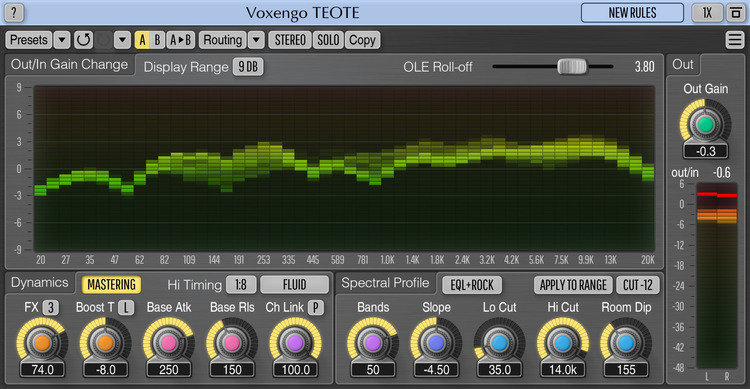Click the Boost T value field -8.0

106,369
